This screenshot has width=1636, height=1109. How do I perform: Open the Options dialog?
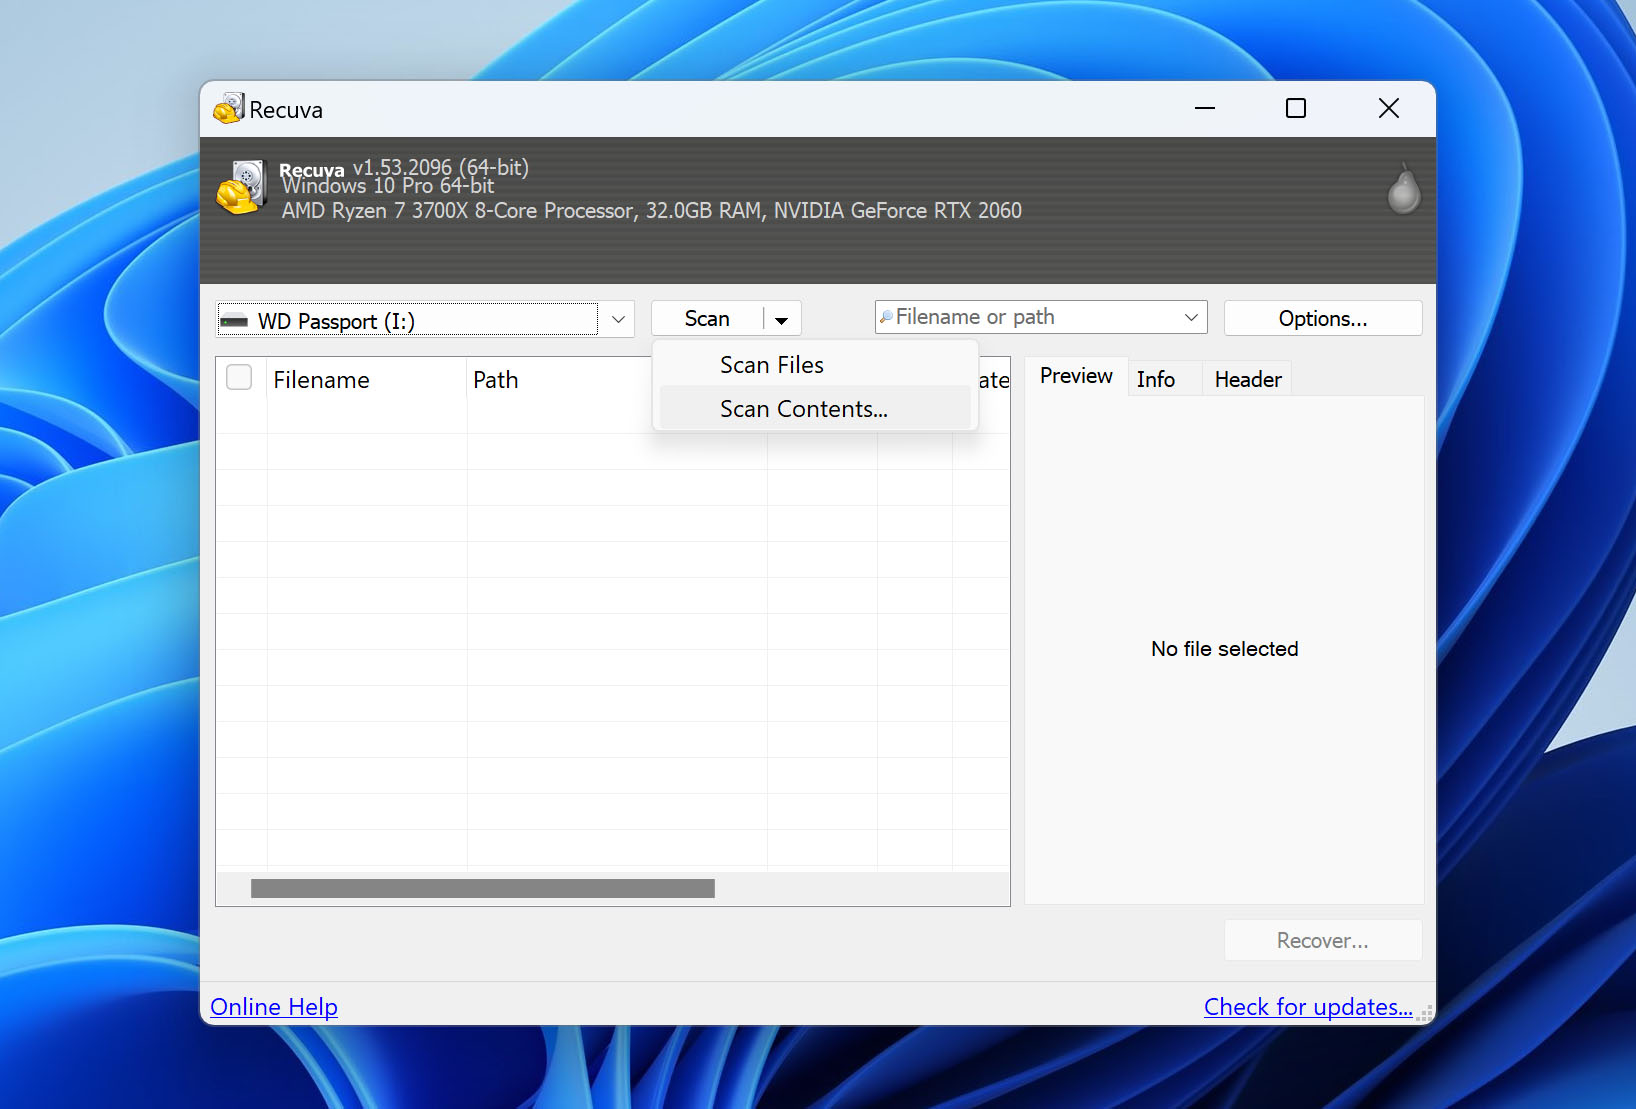pyautogui.click(x=1322, y=318)
